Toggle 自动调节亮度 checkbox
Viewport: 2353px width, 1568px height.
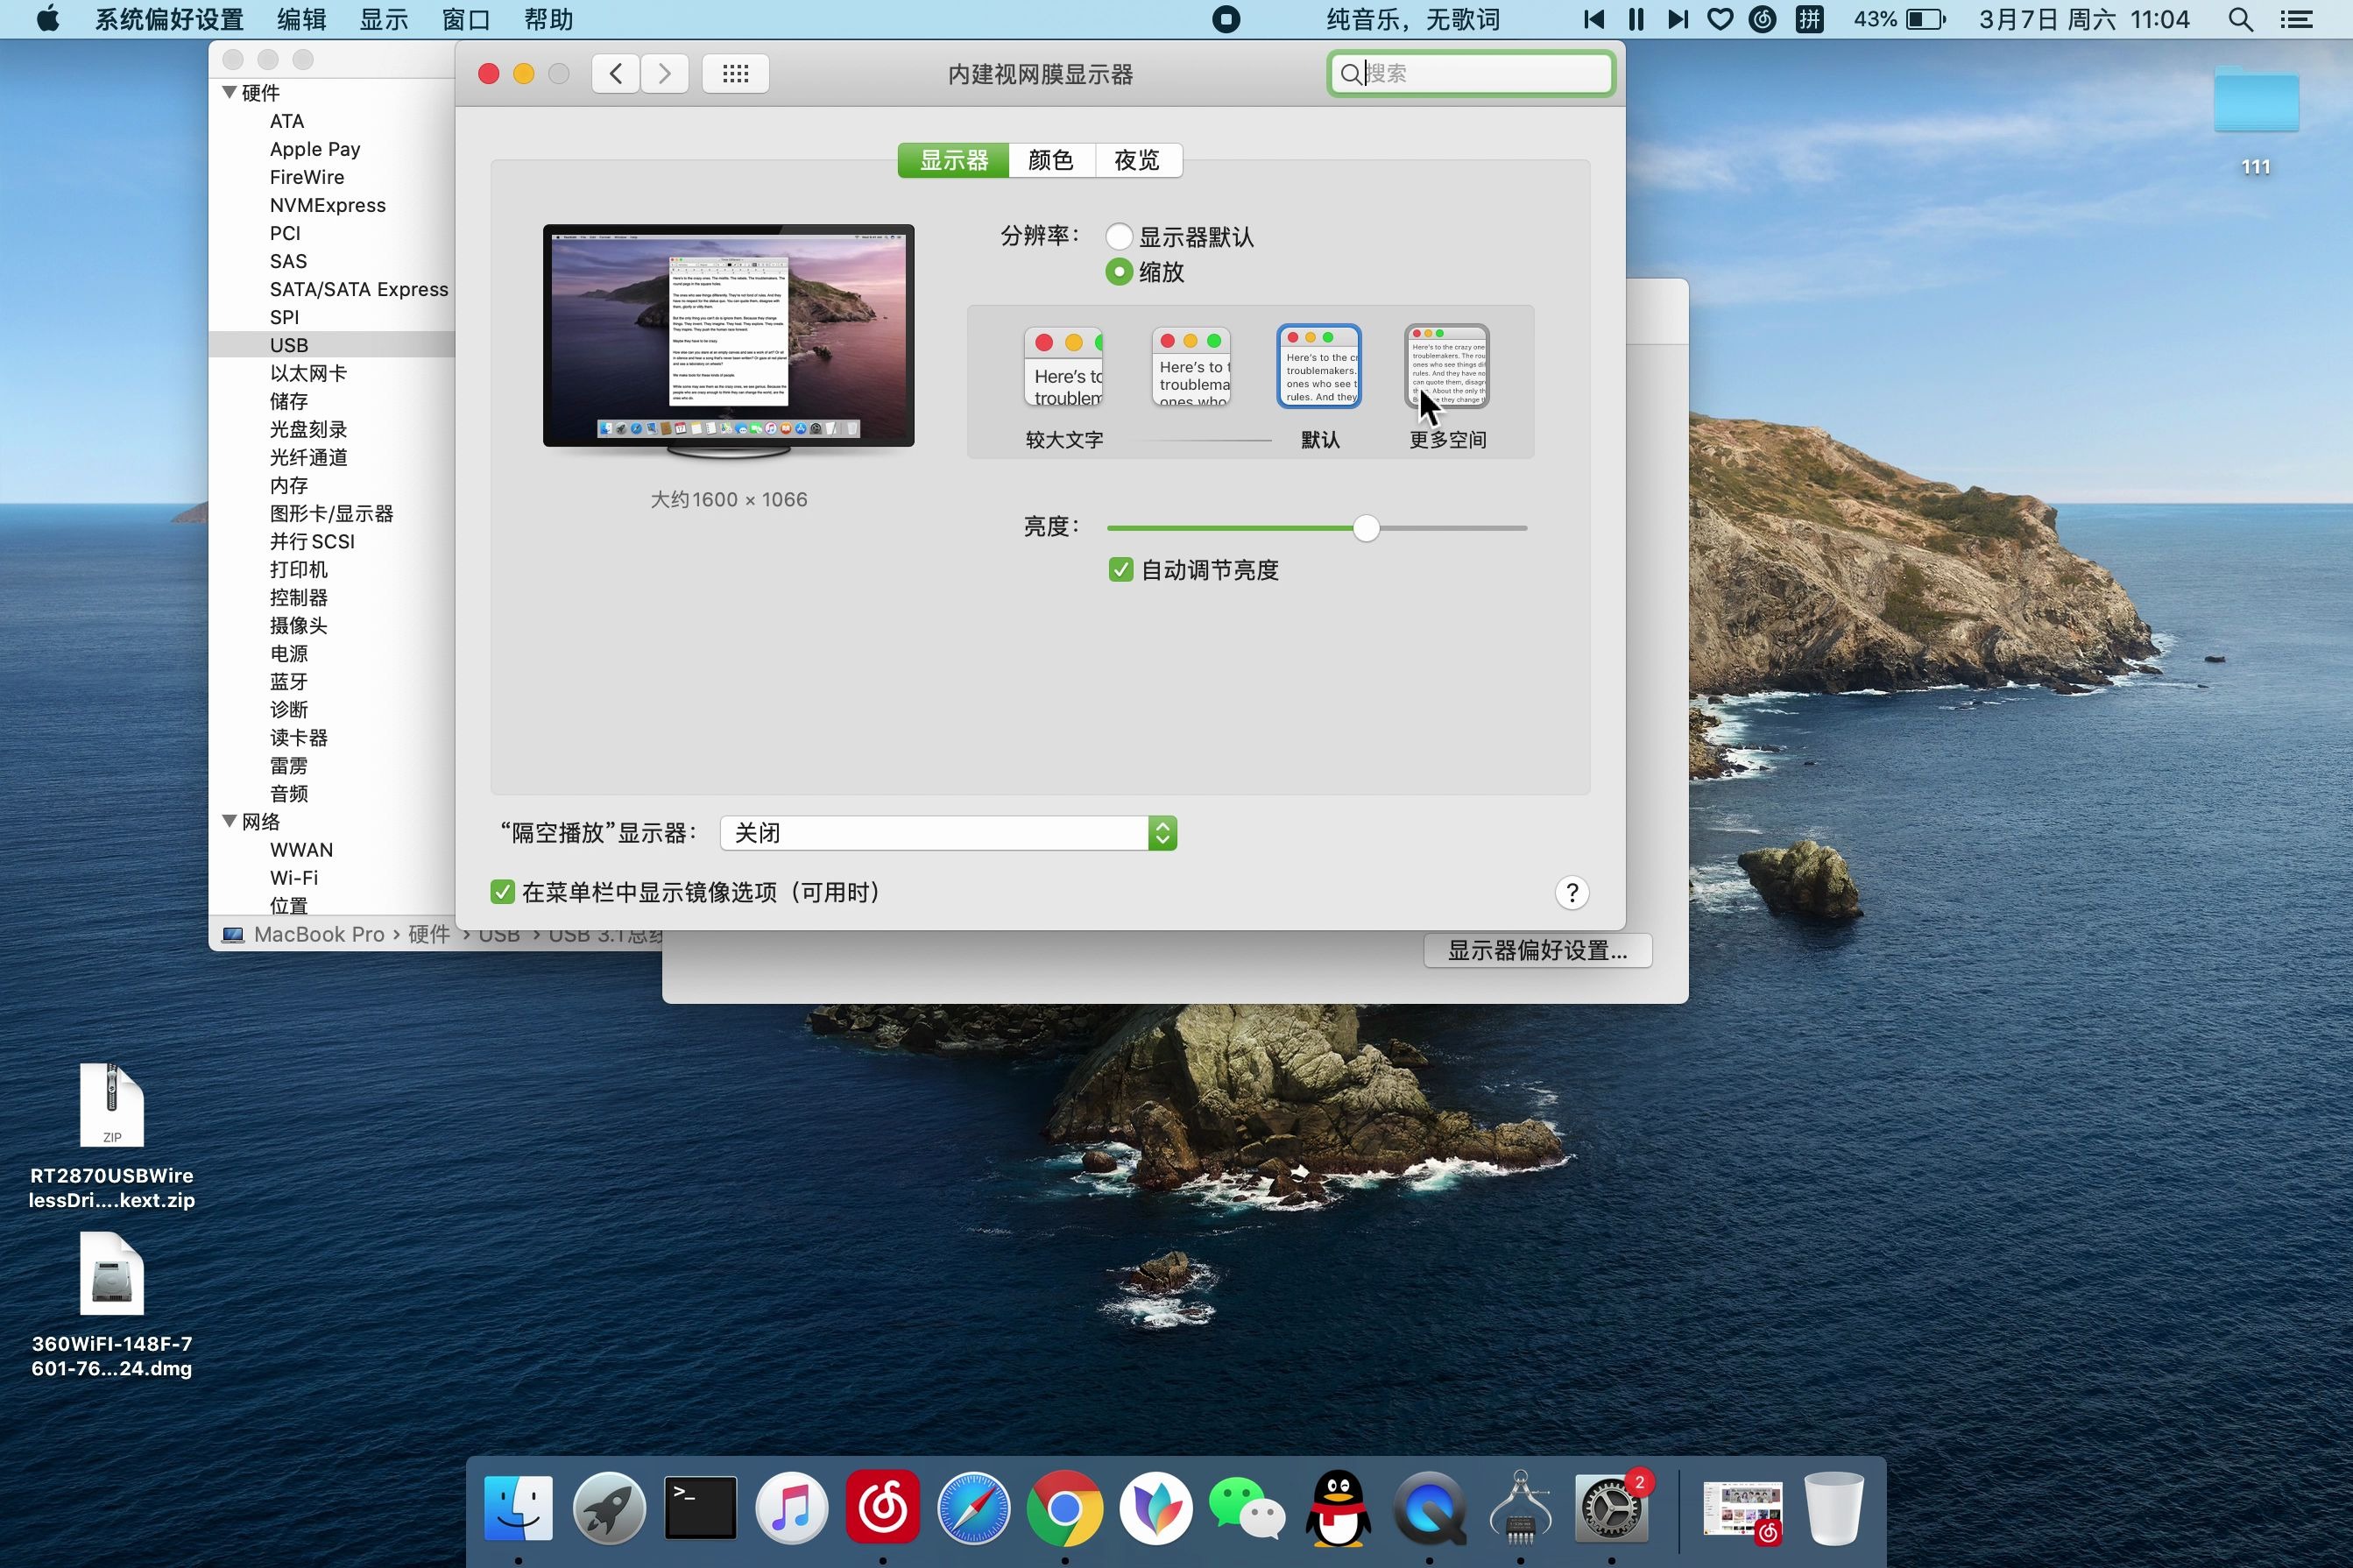[1121, 570]
